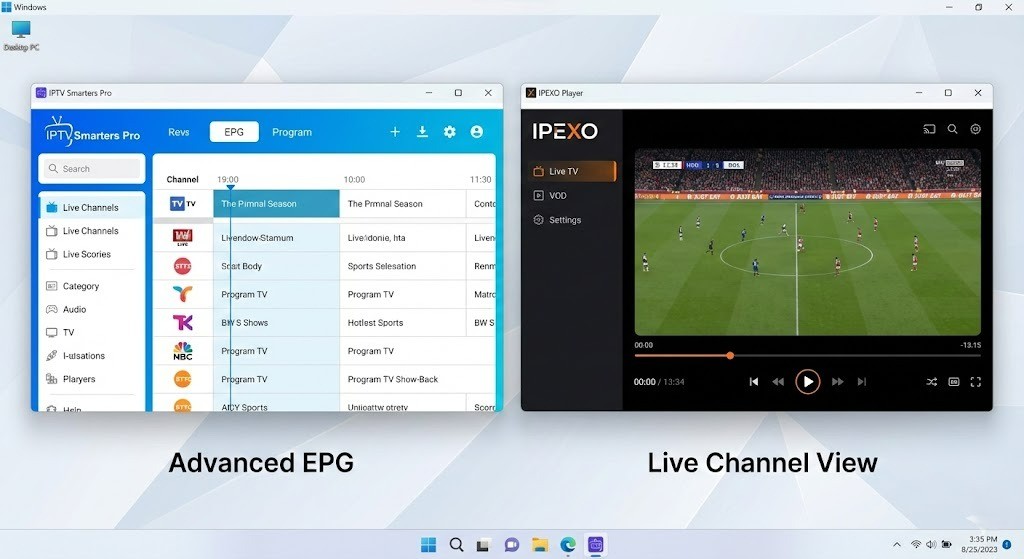
Task: Switch to the Revs tab
Action: 178,132
